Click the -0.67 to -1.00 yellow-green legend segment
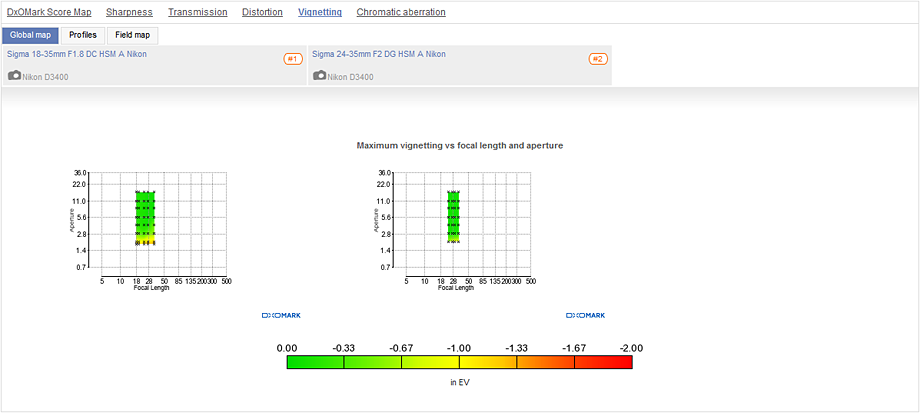 tap(430, 362)
